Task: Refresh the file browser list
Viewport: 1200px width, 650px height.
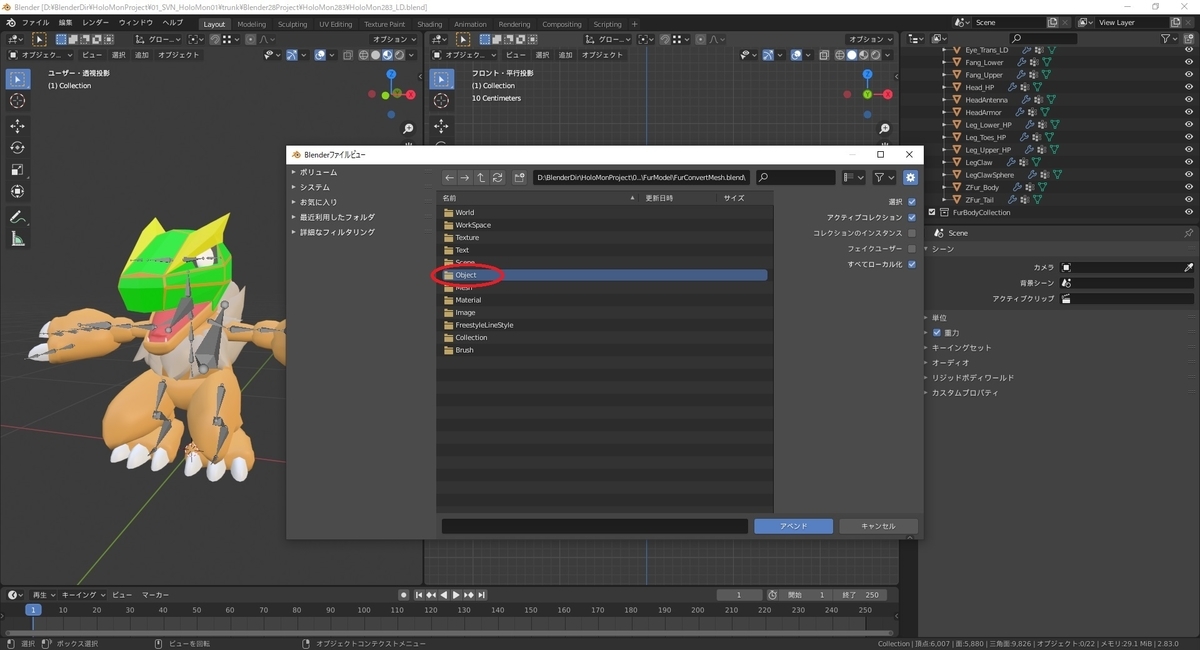Action: click(497, 177)
